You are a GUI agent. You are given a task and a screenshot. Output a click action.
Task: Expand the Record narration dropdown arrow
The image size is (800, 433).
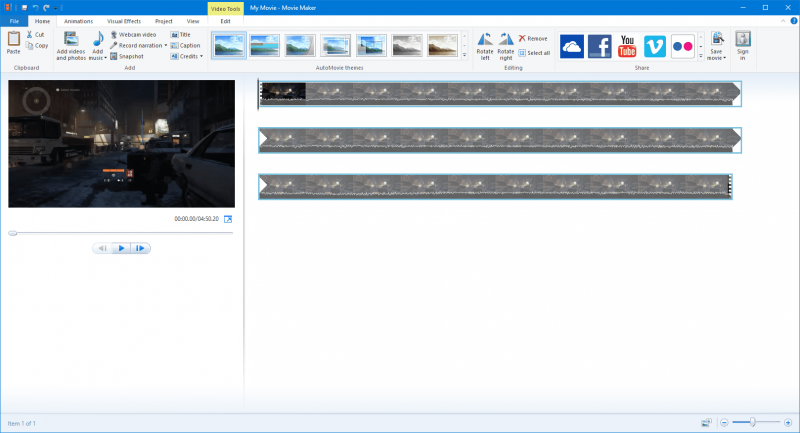click(166, 45)
